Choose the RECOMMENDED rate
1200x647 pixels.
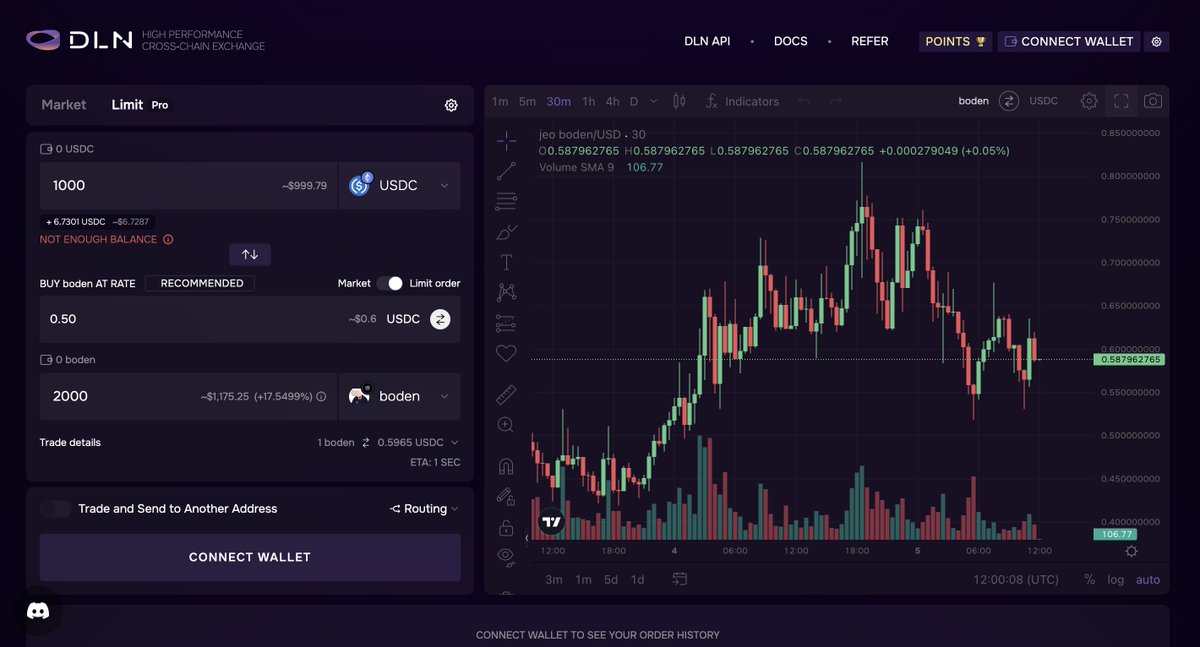[x=200, y=283]
